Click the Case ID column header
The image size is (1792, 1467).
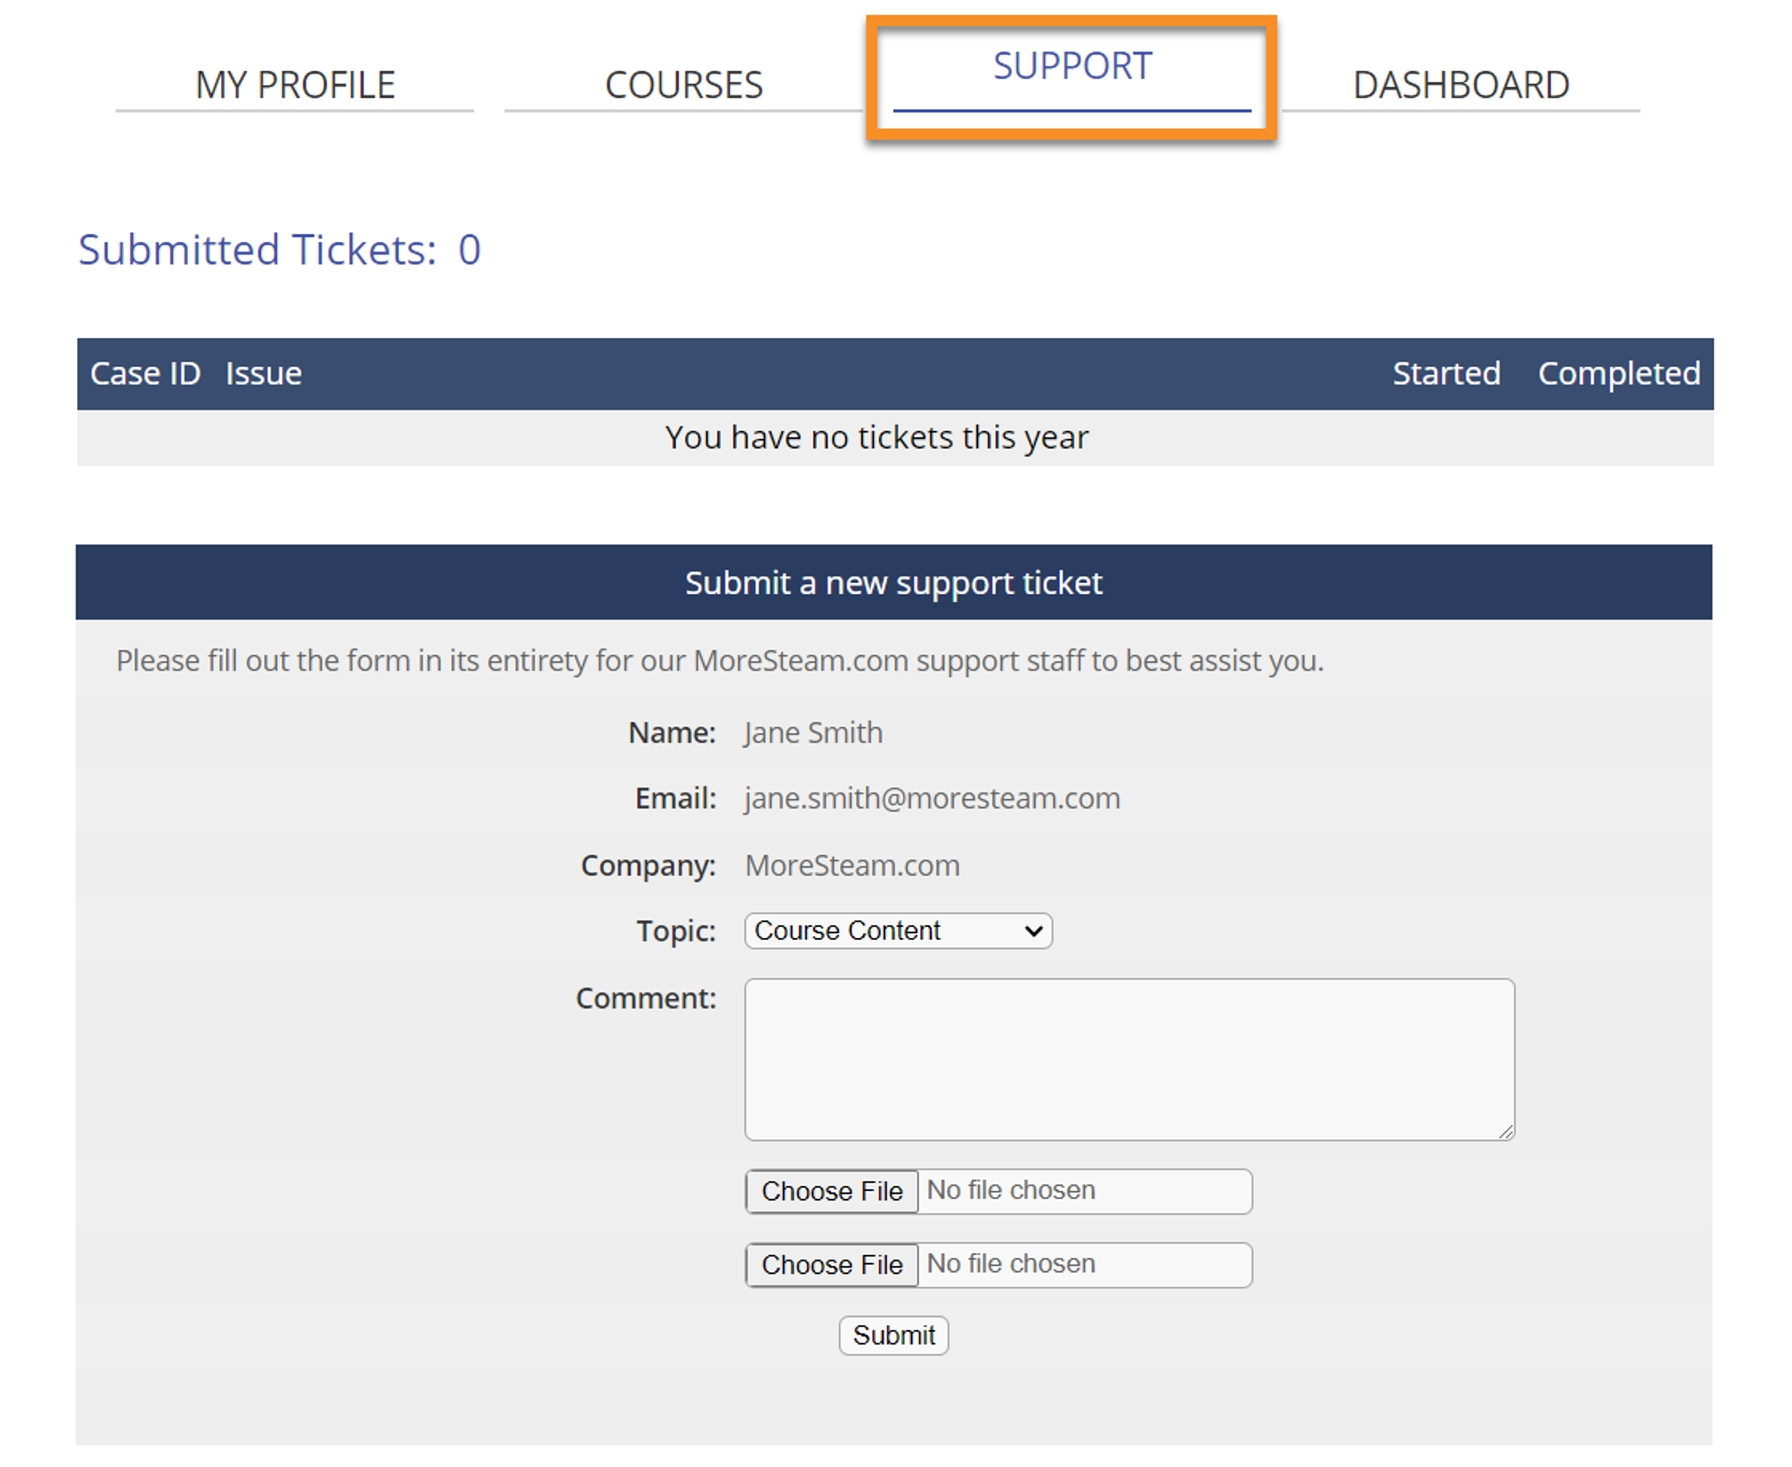(145, 373)
